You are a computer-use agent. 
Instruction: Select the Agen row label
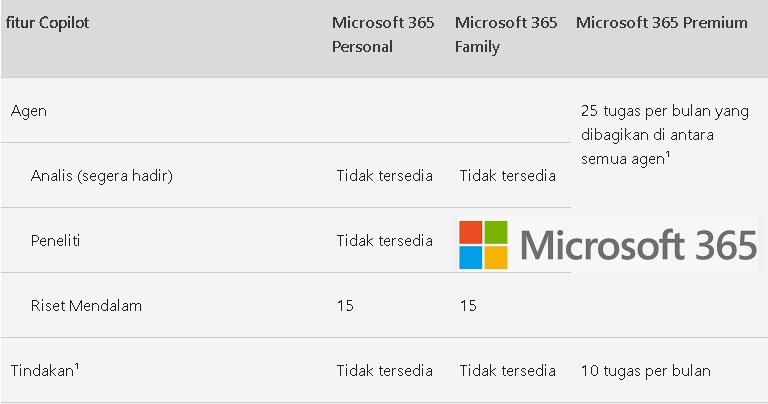click(29, 110)
